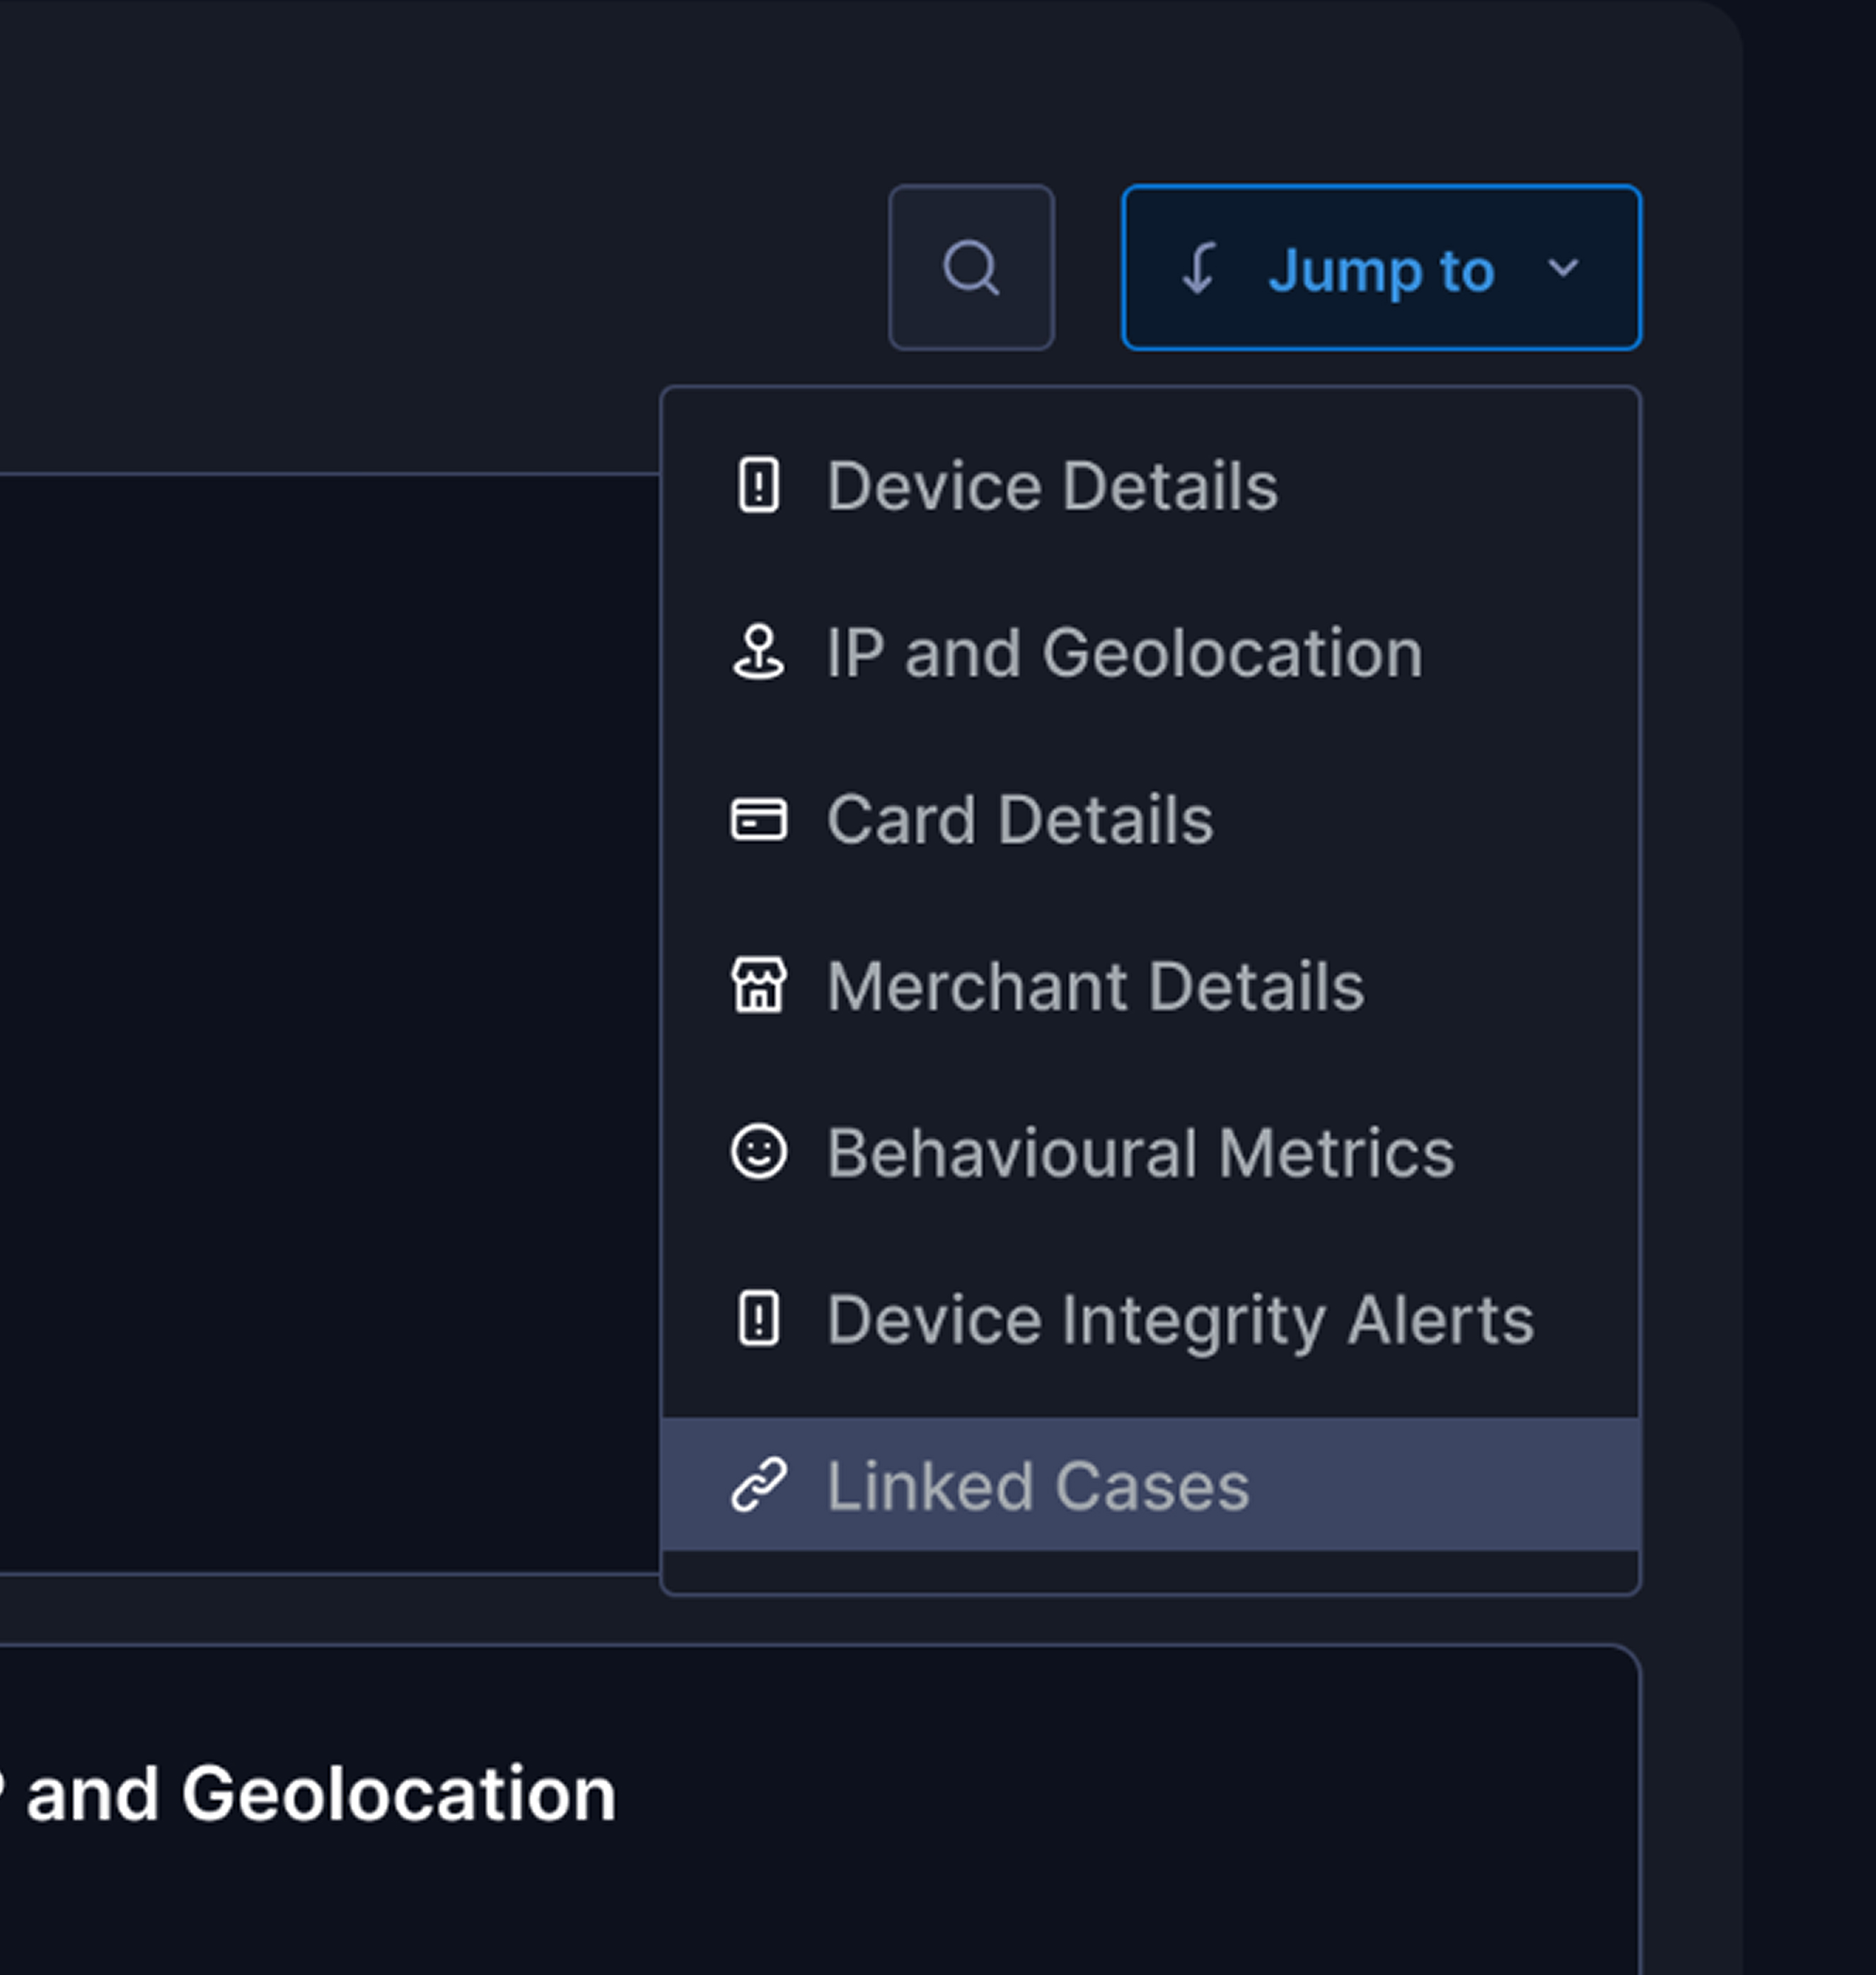Click the curved arrow icon in Jump to
Screen dimensions: 1876x1975
[1198, 268]
